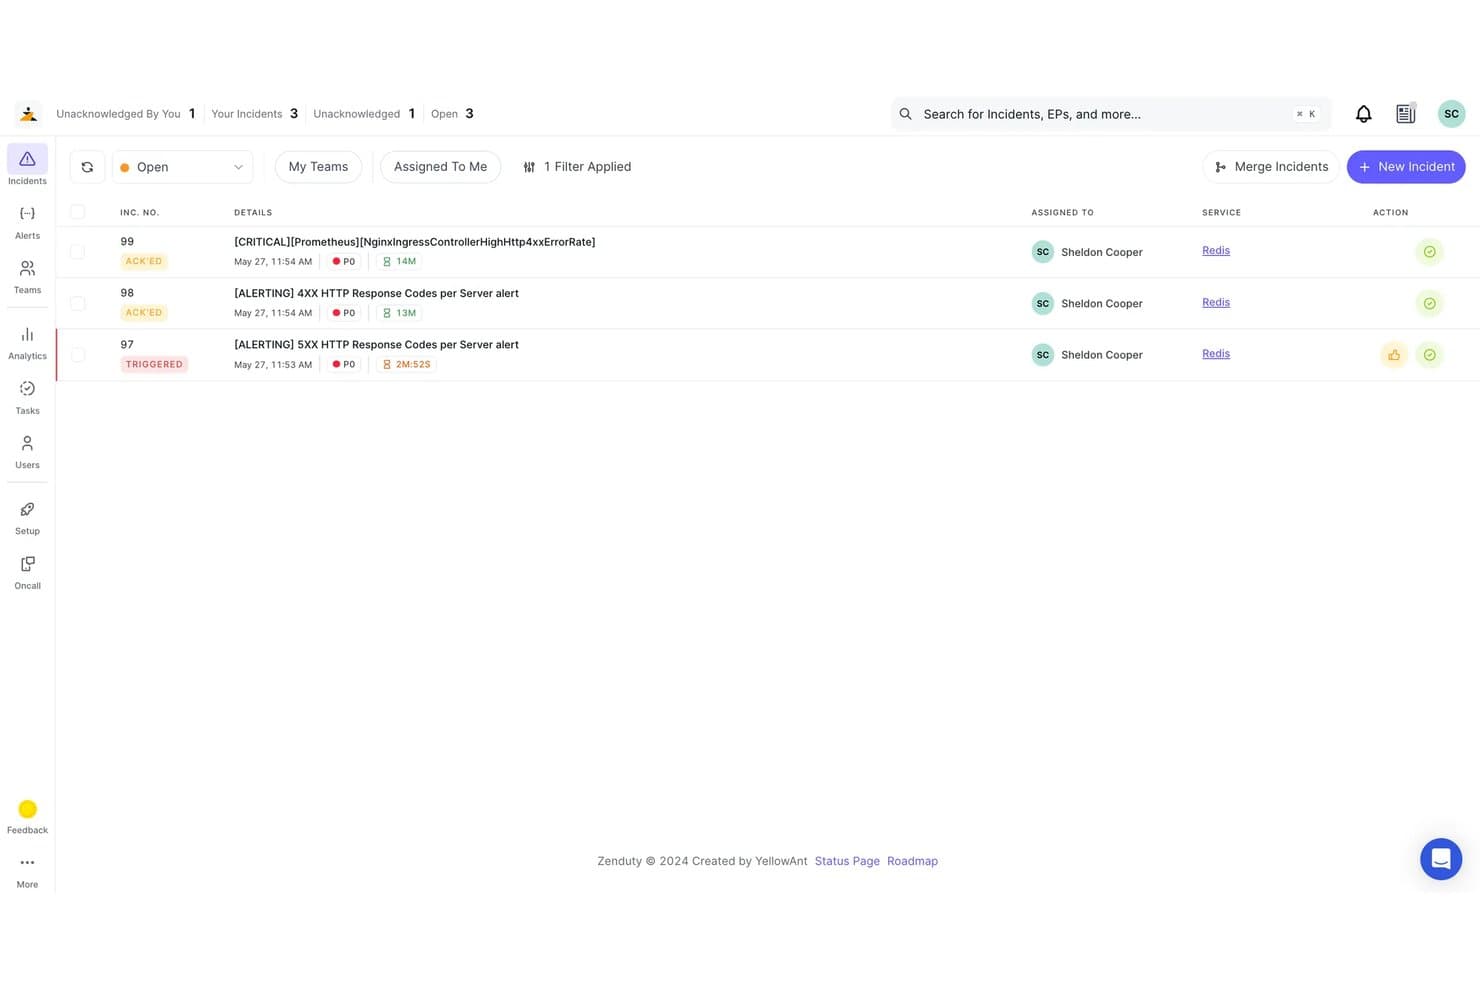Refresh the incidents list
The height and width of the screenshot is (987, 1480).
tap(87, 167)
